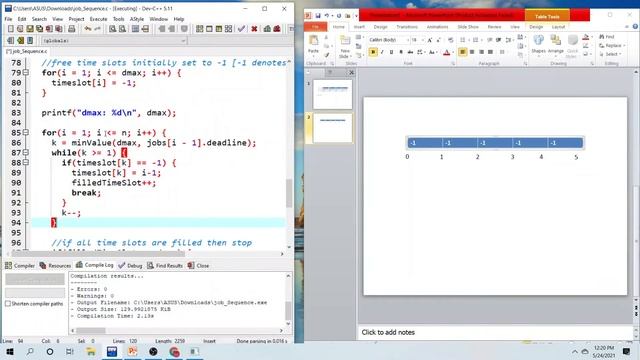Collapse code fold at line 87
This screenshot has width=640, height=360.
(26, 153)
